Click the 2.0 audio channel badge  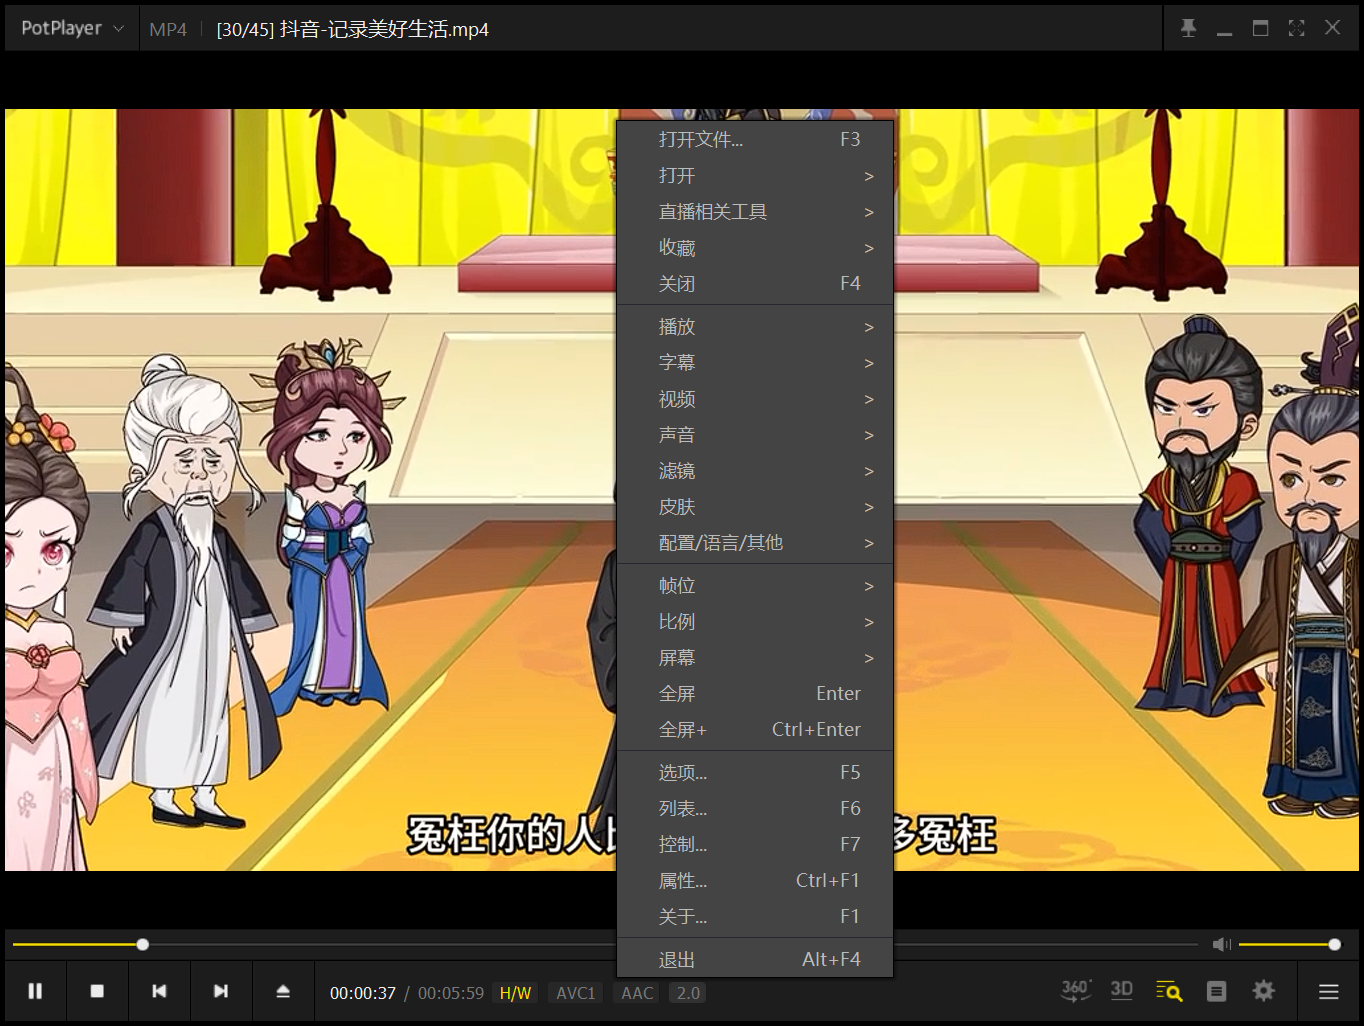click(x=688, y=993)
